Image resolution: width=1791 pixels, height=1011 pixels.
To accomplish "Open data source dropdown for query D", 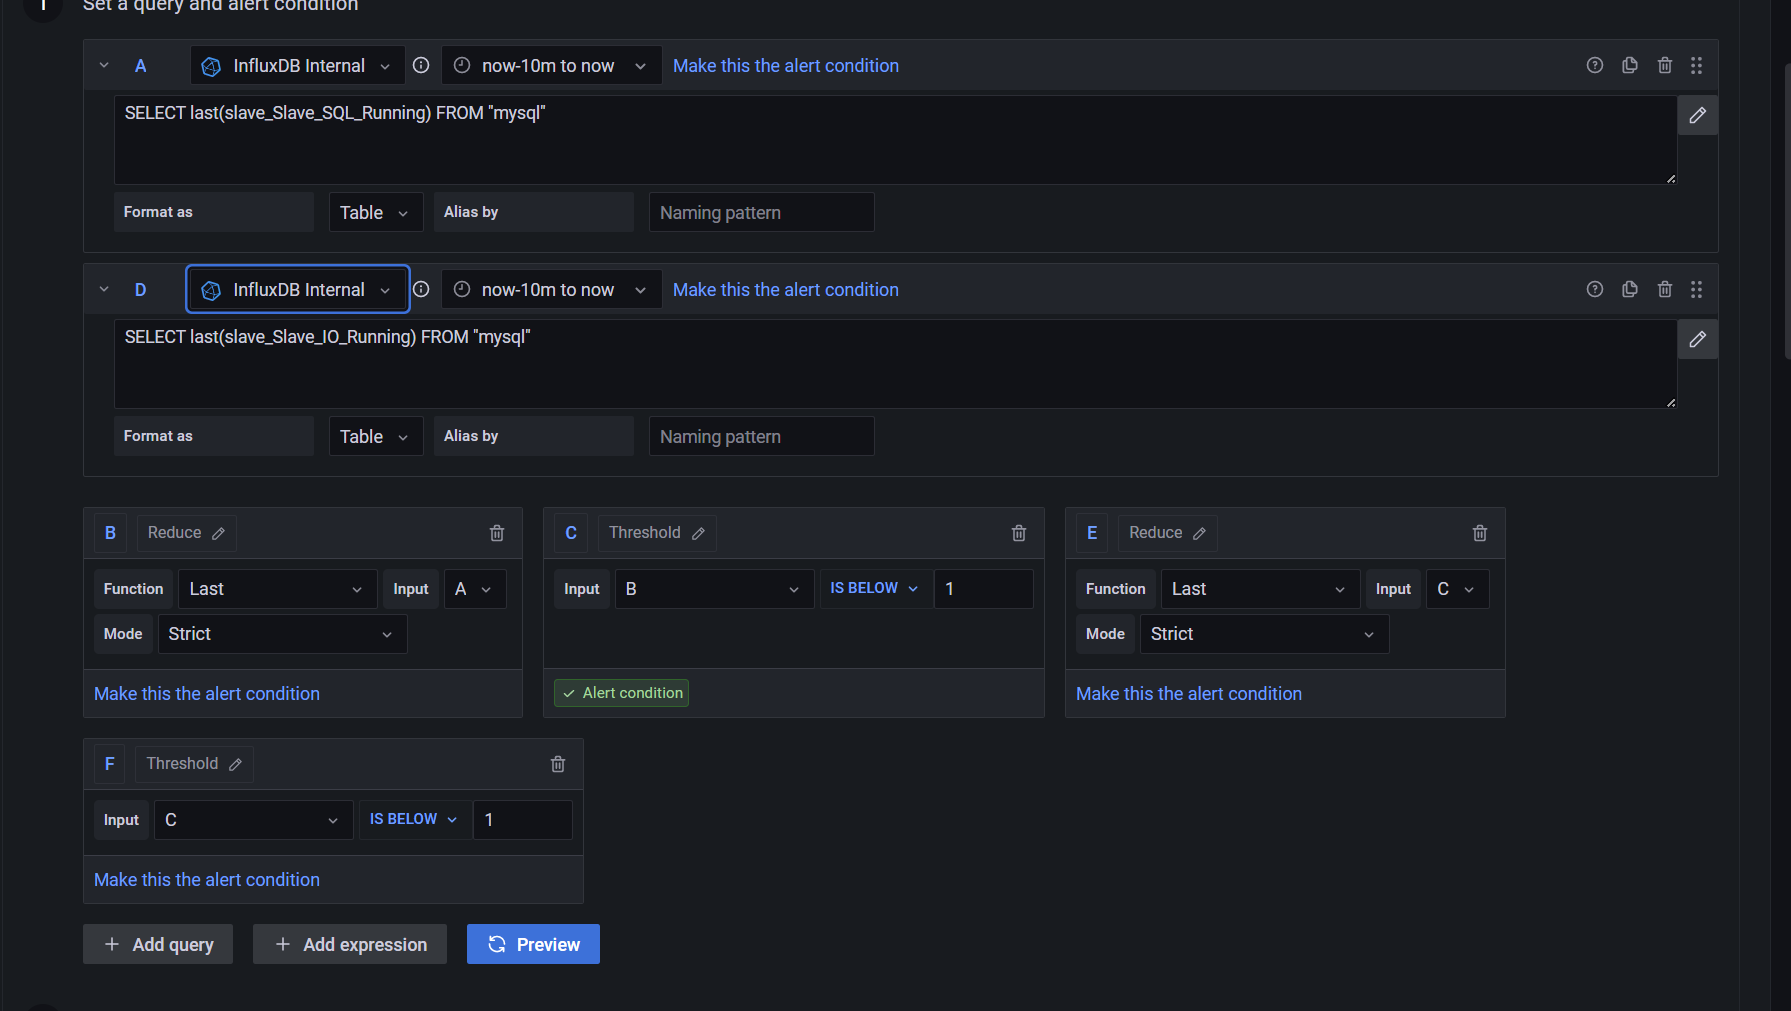I will (297, 290).
